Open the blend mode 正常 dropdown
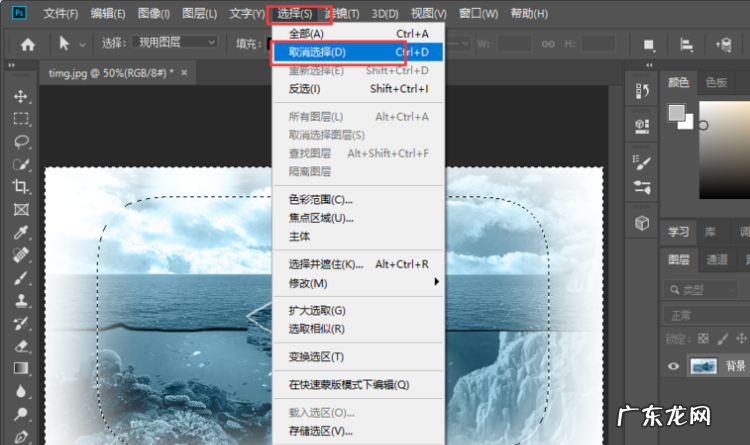Screen dimensions: 750x445 (706, 315)
